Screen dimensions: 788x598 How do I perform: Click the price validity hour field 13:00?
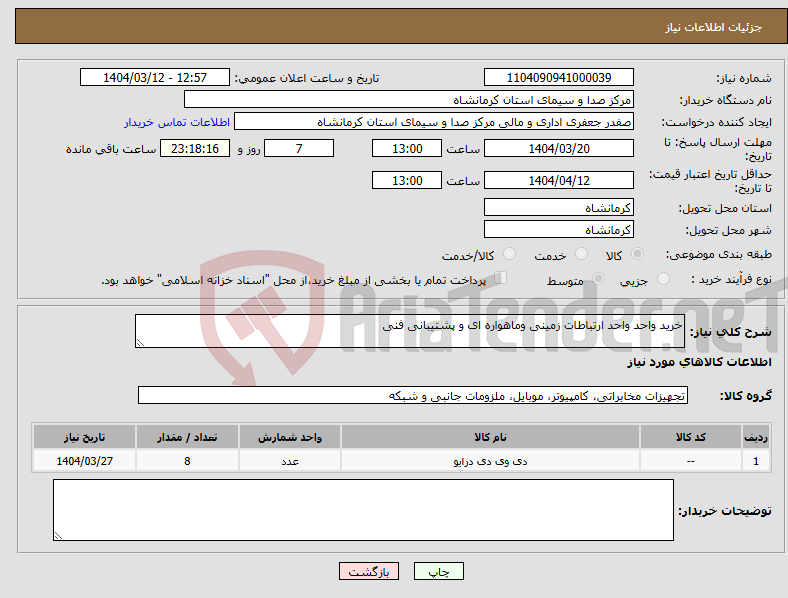tap(407, 180)
